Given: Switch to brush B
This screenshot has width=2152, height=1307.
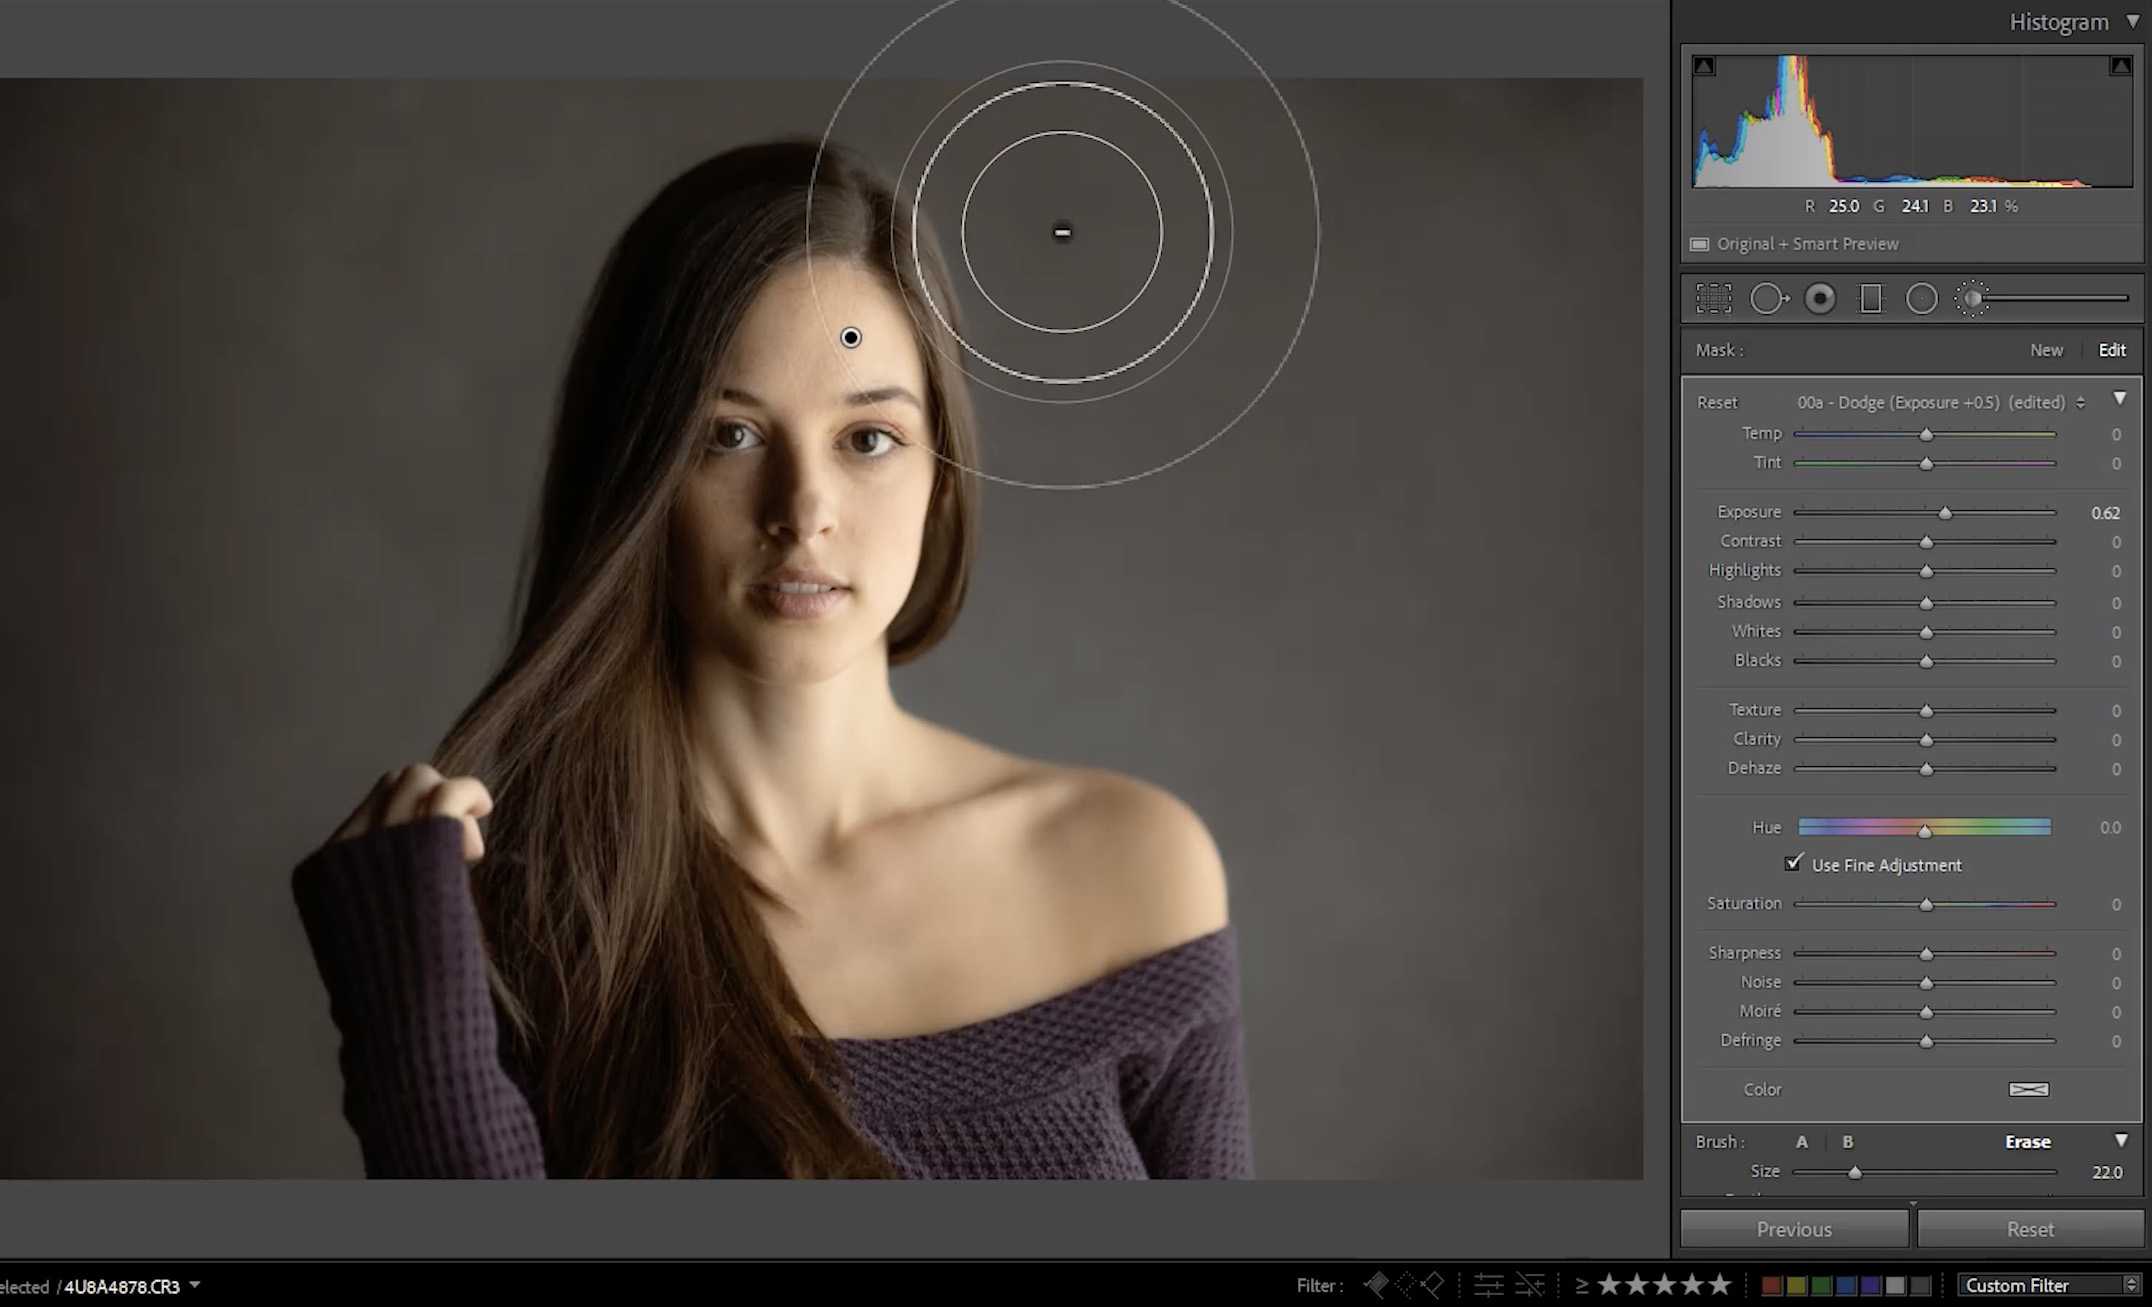Looking at the screenshot, I should [x=1849, y=1141].
